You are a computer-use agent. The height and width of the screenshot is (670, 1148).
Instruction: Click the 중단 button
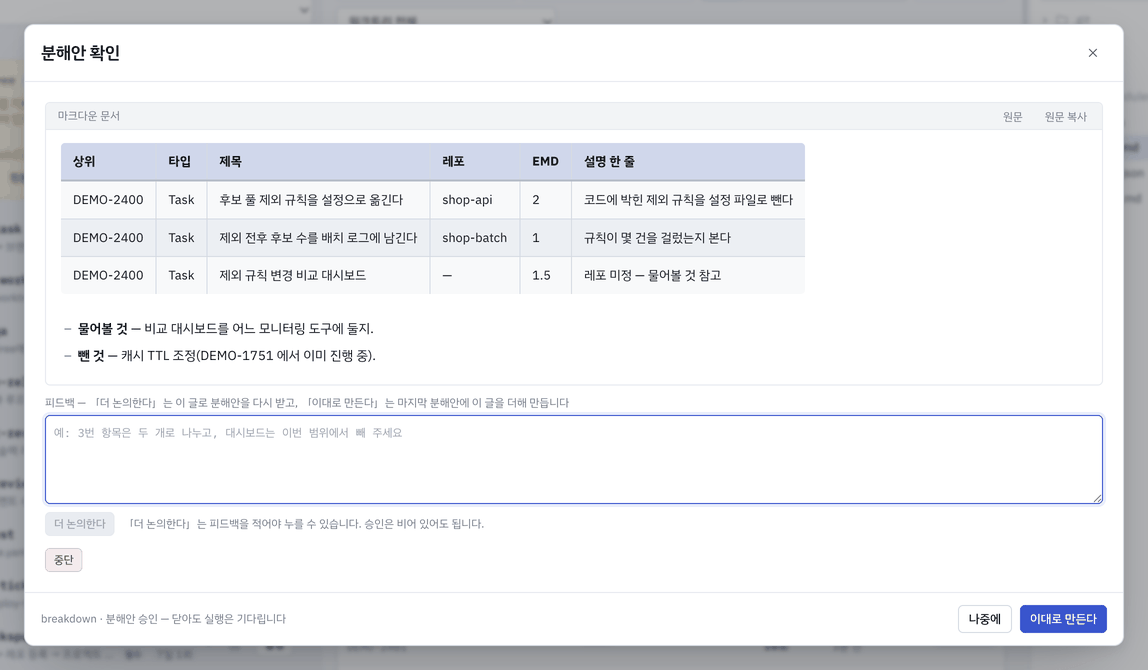64,559
